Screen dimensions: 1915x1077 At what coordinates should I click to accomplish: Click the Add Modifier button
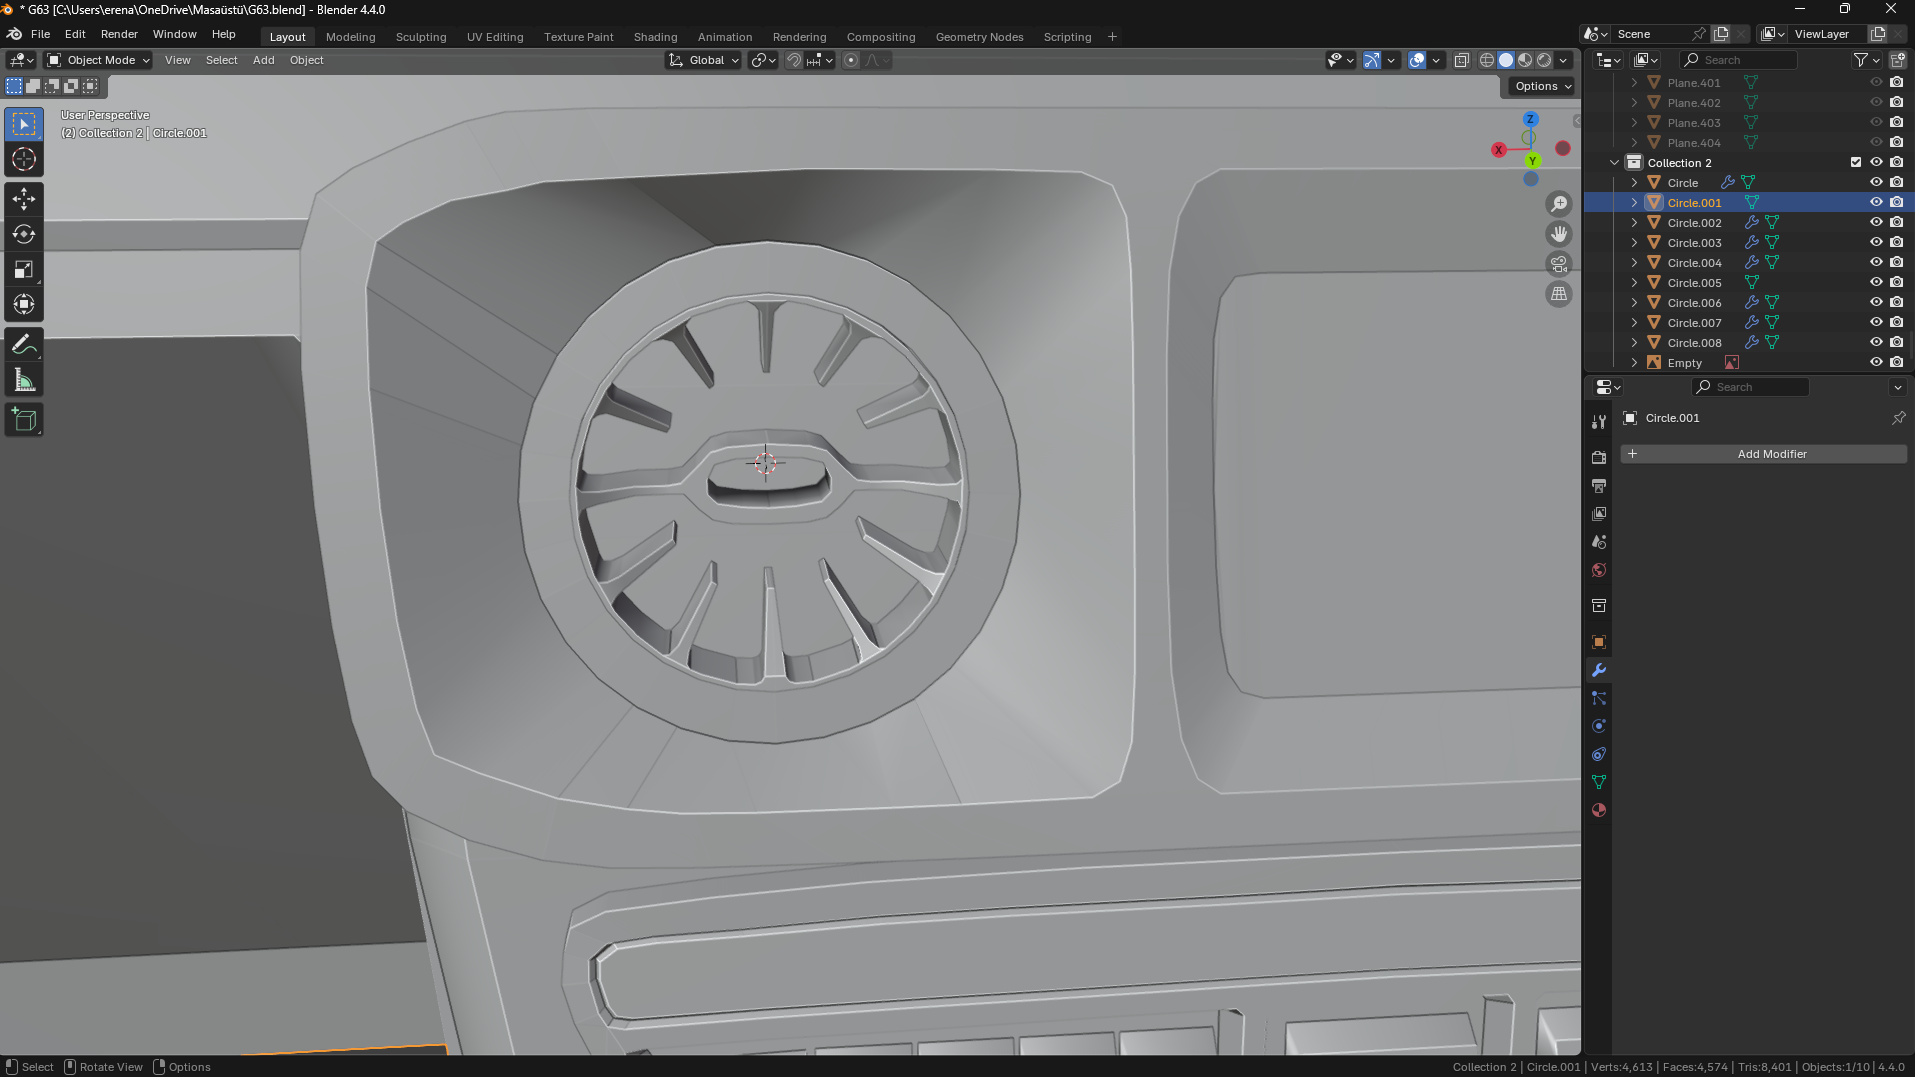[x=1764, y=454]
